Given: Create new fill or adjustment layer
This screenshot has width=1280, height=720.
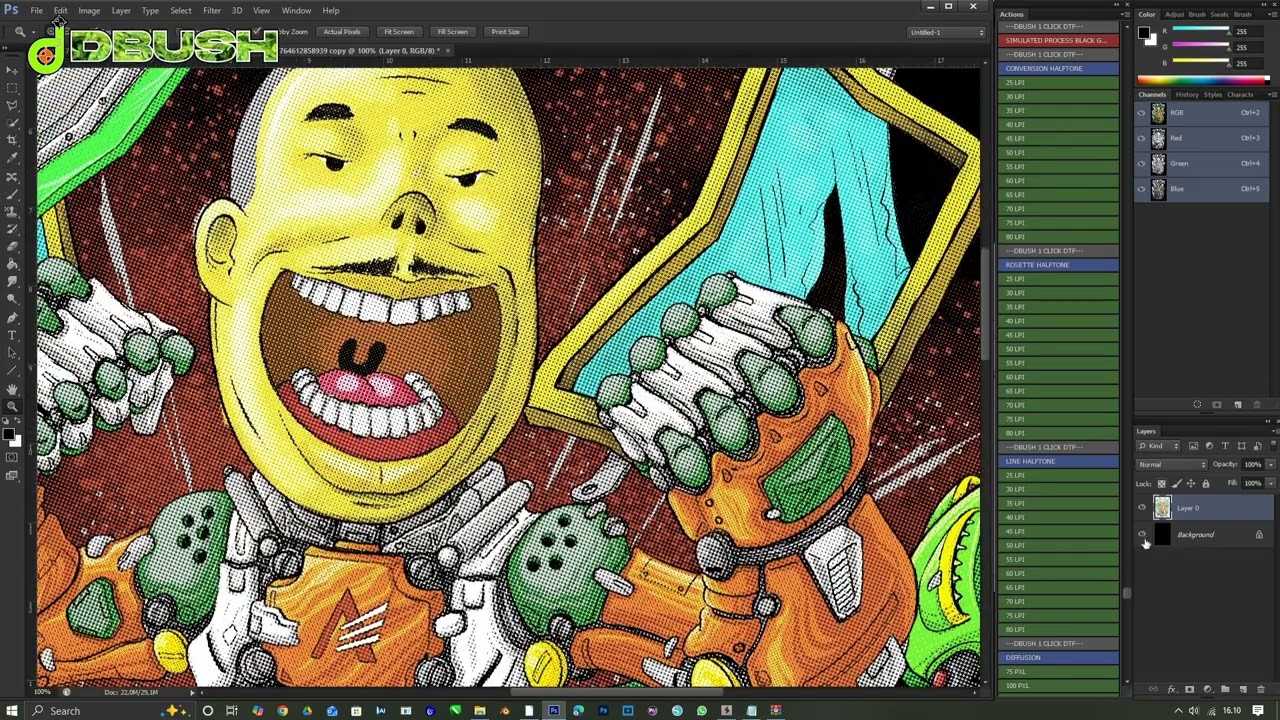Looking at the screenshot, I should click(x=1207, y=689).
